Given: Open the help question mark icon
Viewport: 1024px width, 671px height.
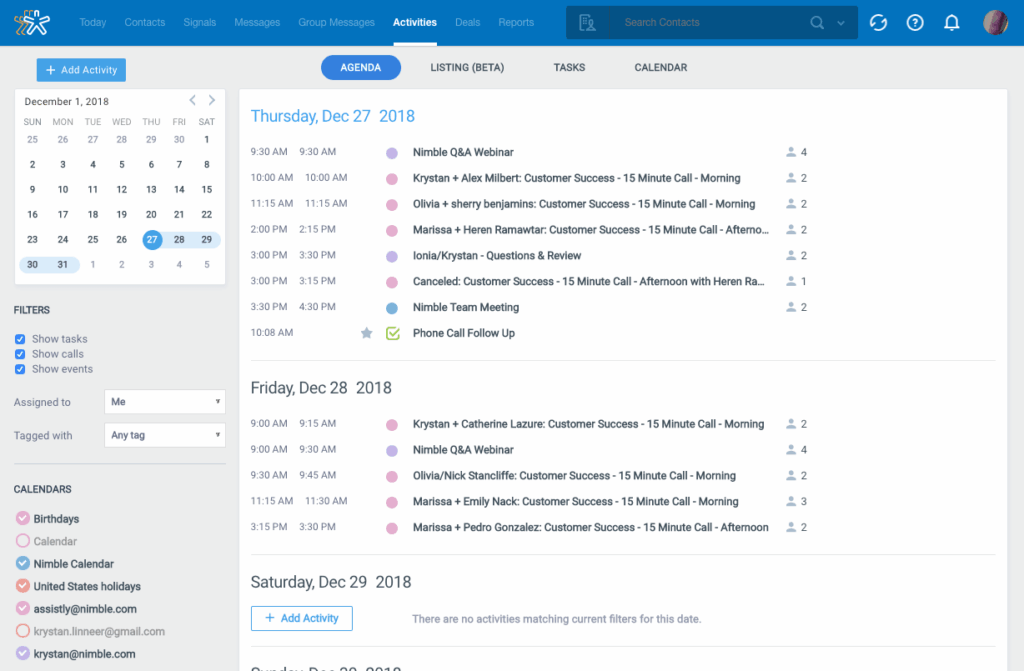Looking at the screenshot, I should [914, 22].
